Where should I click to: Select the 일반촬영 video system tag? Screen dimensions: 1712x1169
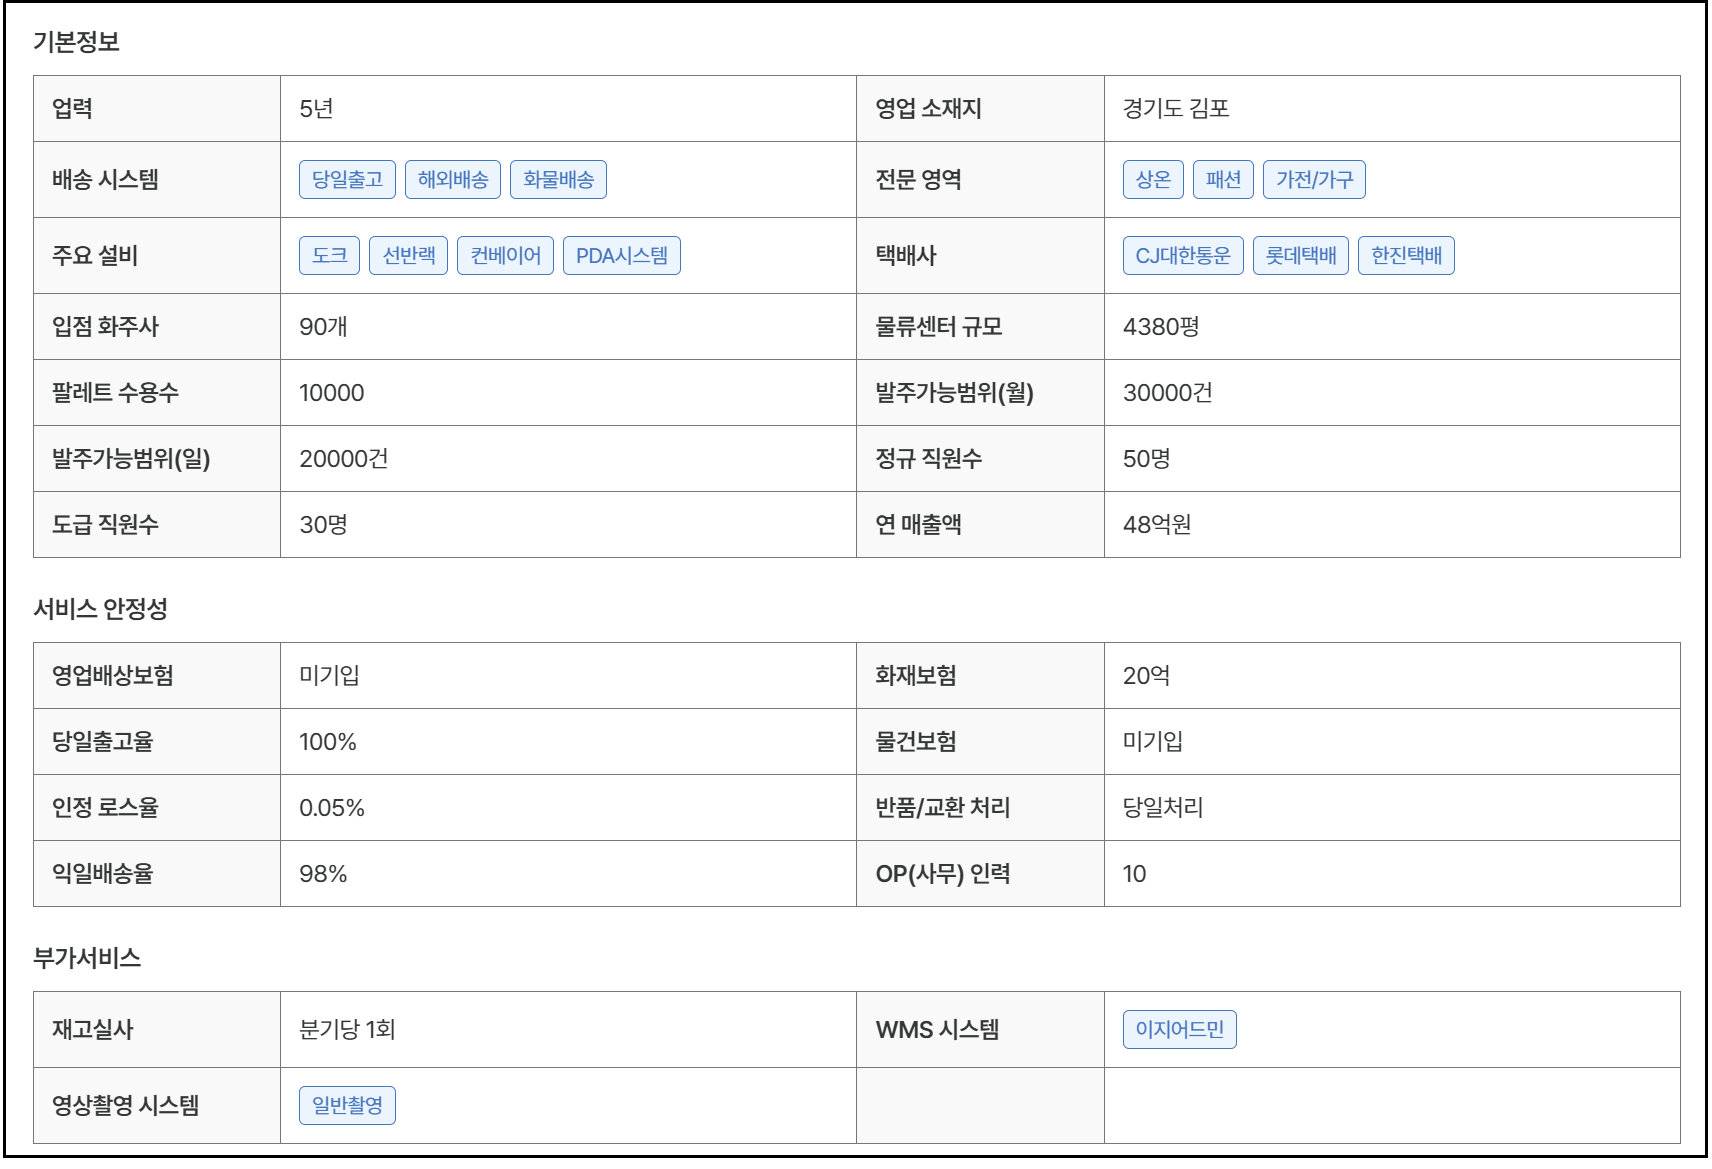coord(347,1106)
